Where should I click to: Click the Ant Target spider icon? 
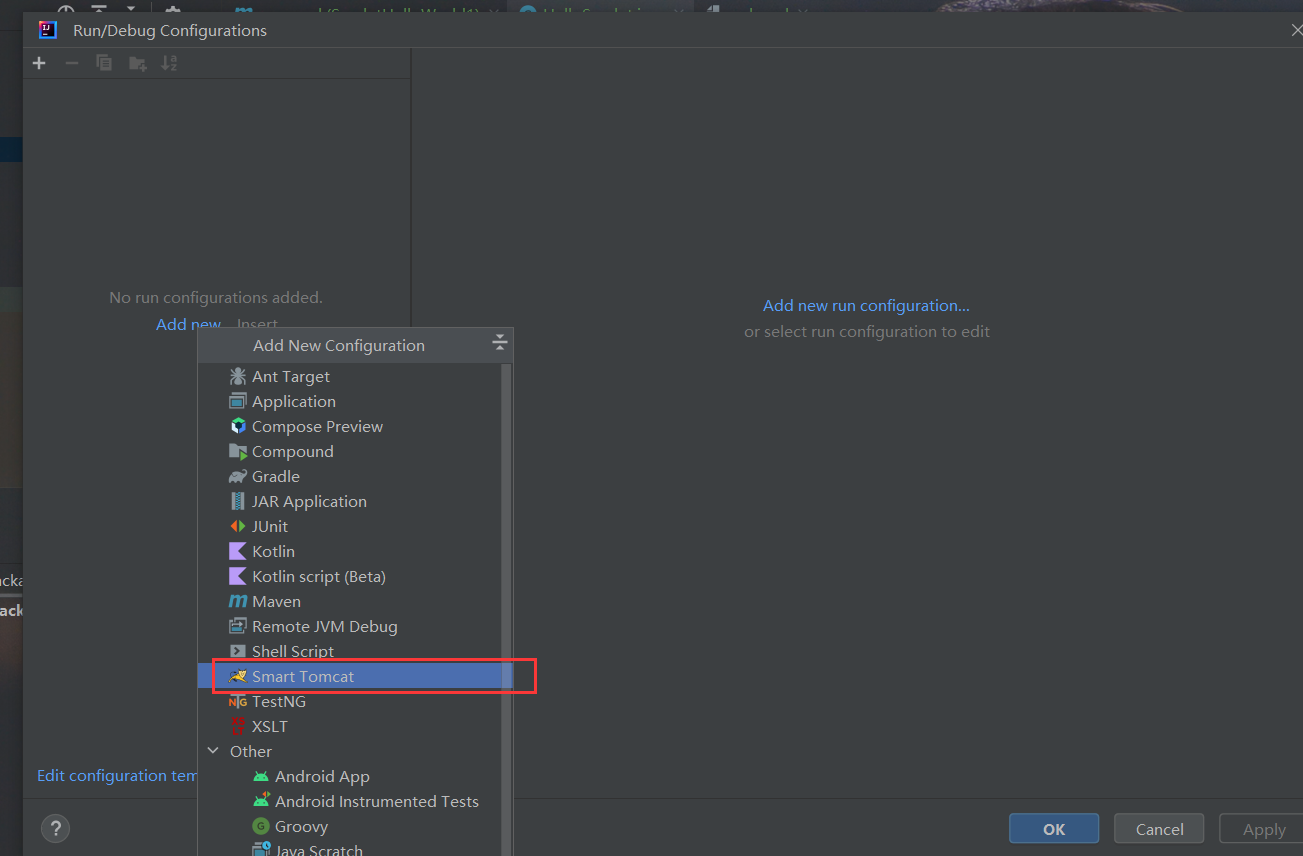(x=237, y=376)
